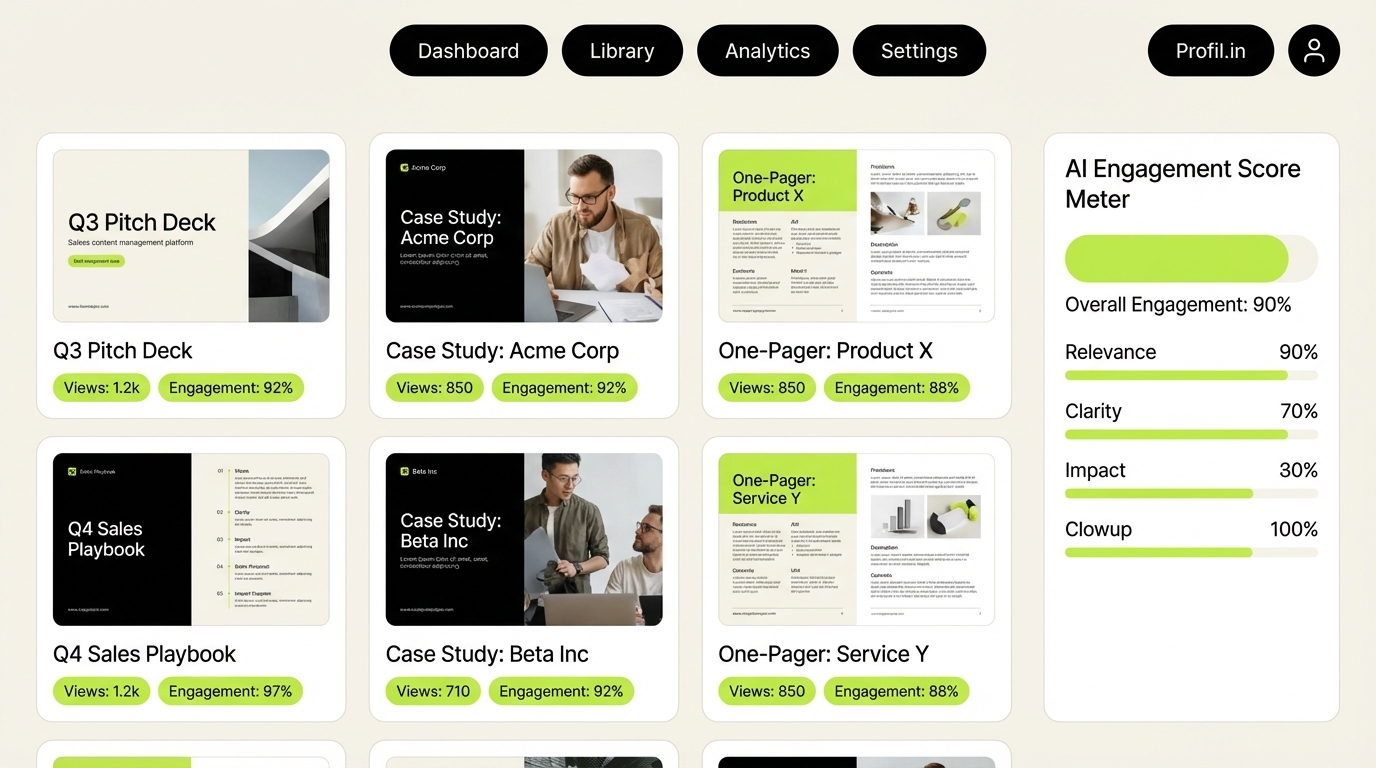
Task: Open the Q4 Sales Playbook thumbnail
Action: coord(191,538)
